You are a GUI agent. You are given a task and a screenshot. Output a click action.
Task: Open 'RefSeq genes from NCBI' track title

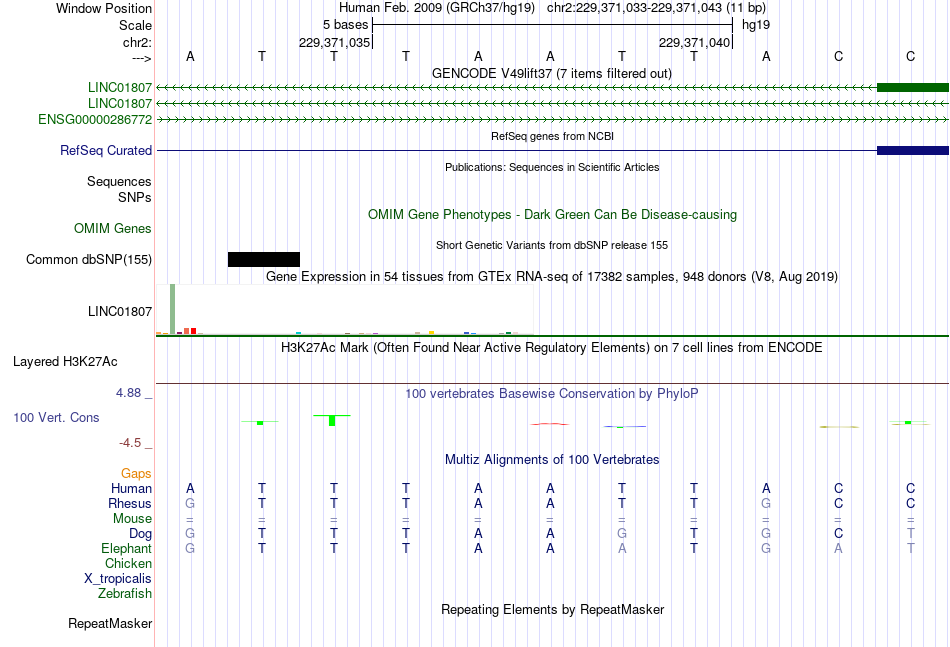coord(552,136)
